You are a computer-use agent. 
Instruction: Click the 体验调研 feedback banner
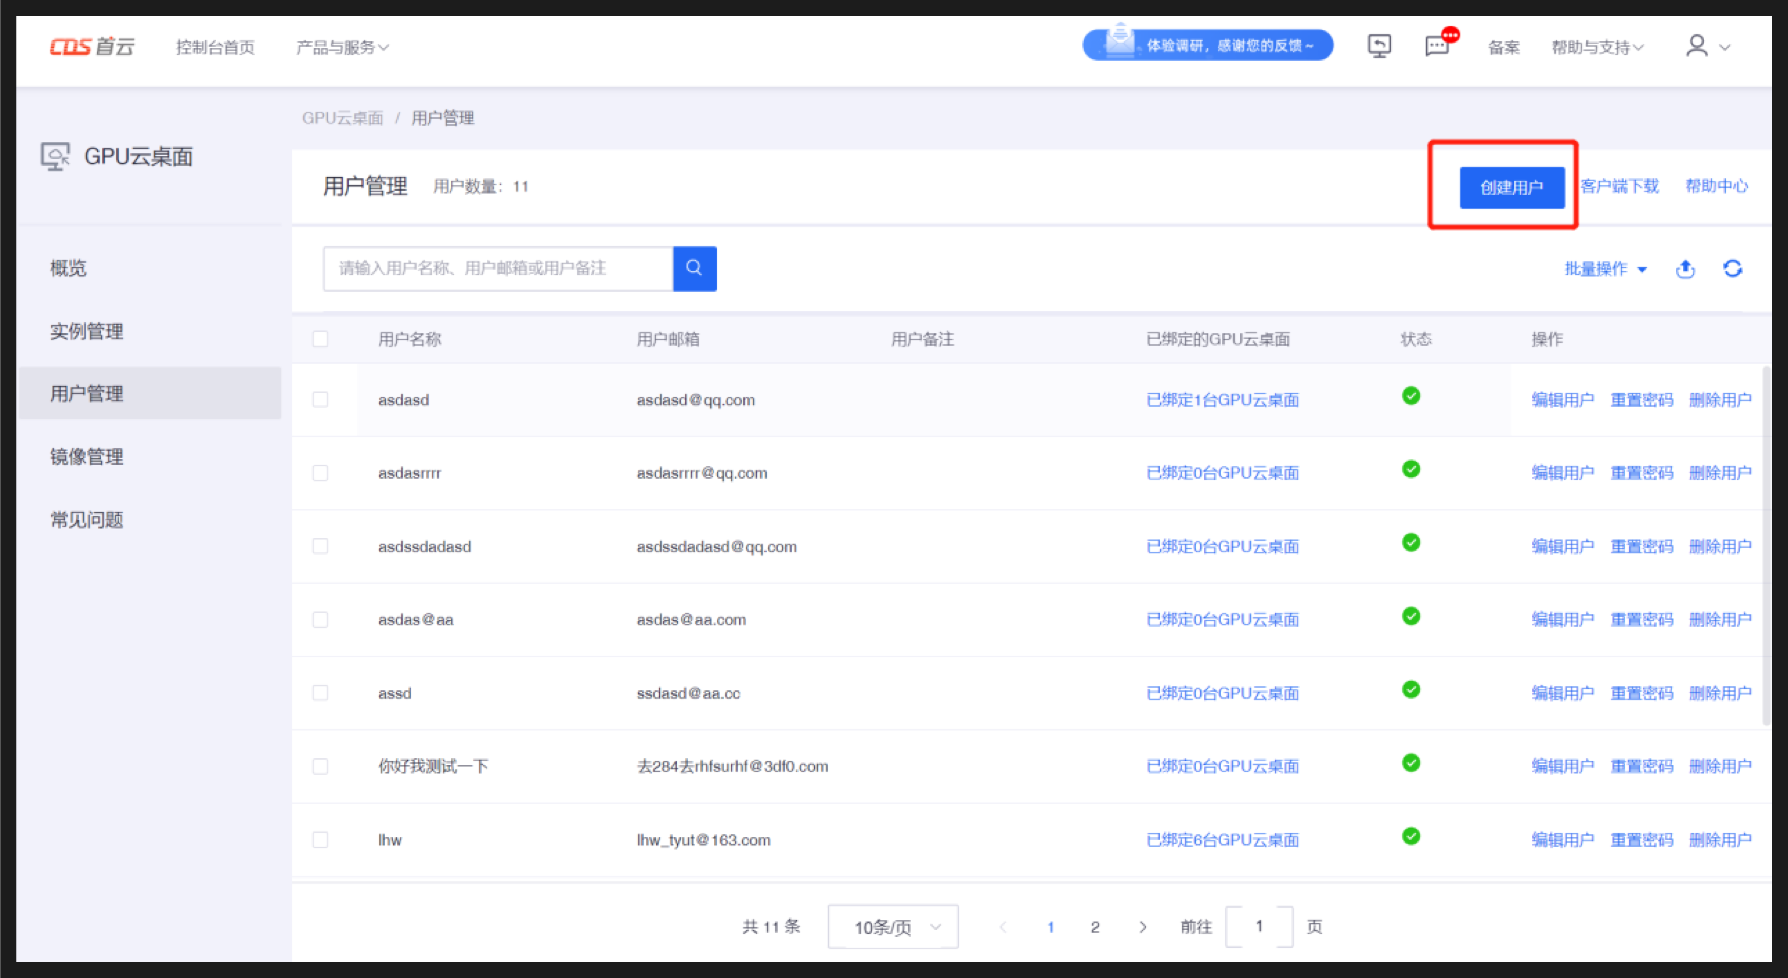[1207, 45]
